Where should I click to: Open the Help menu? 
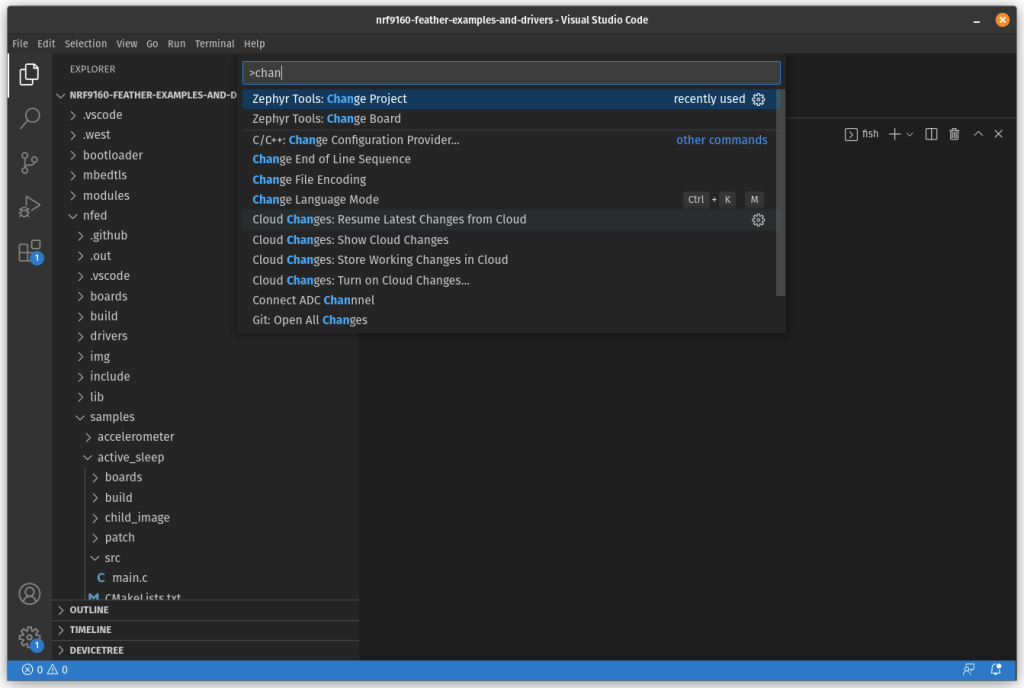coord(255,44)
